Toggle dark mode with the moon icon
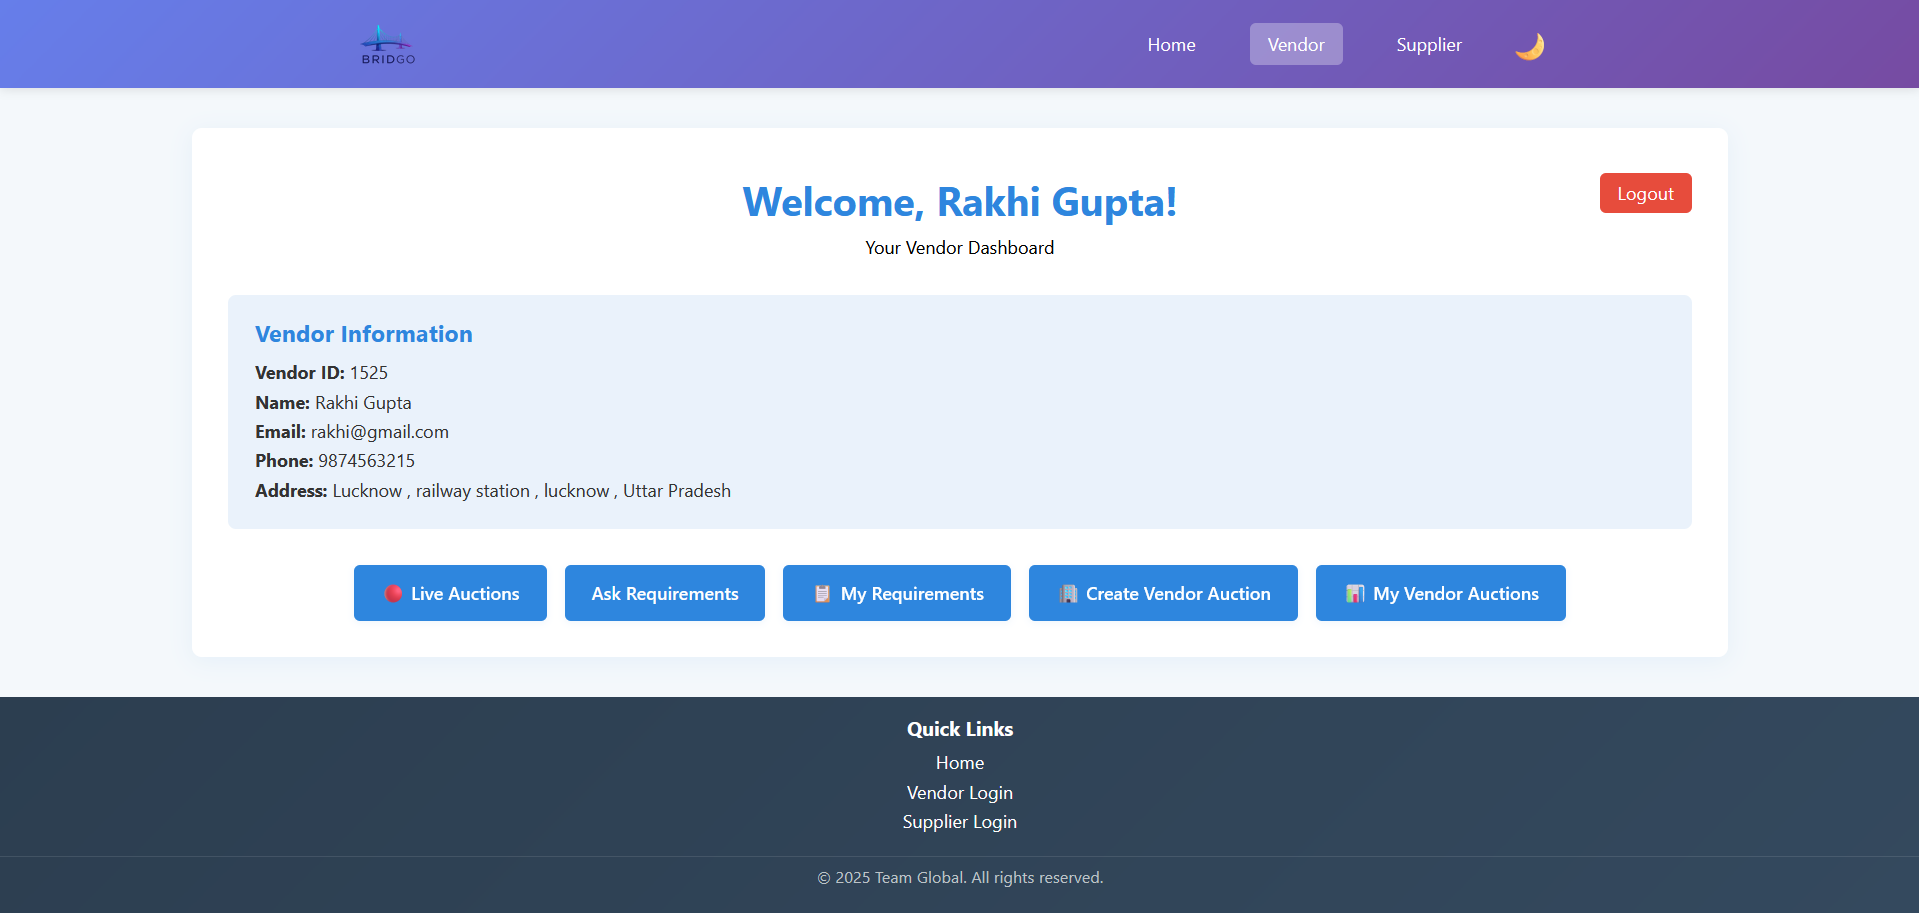 (x=1529, y=46)
